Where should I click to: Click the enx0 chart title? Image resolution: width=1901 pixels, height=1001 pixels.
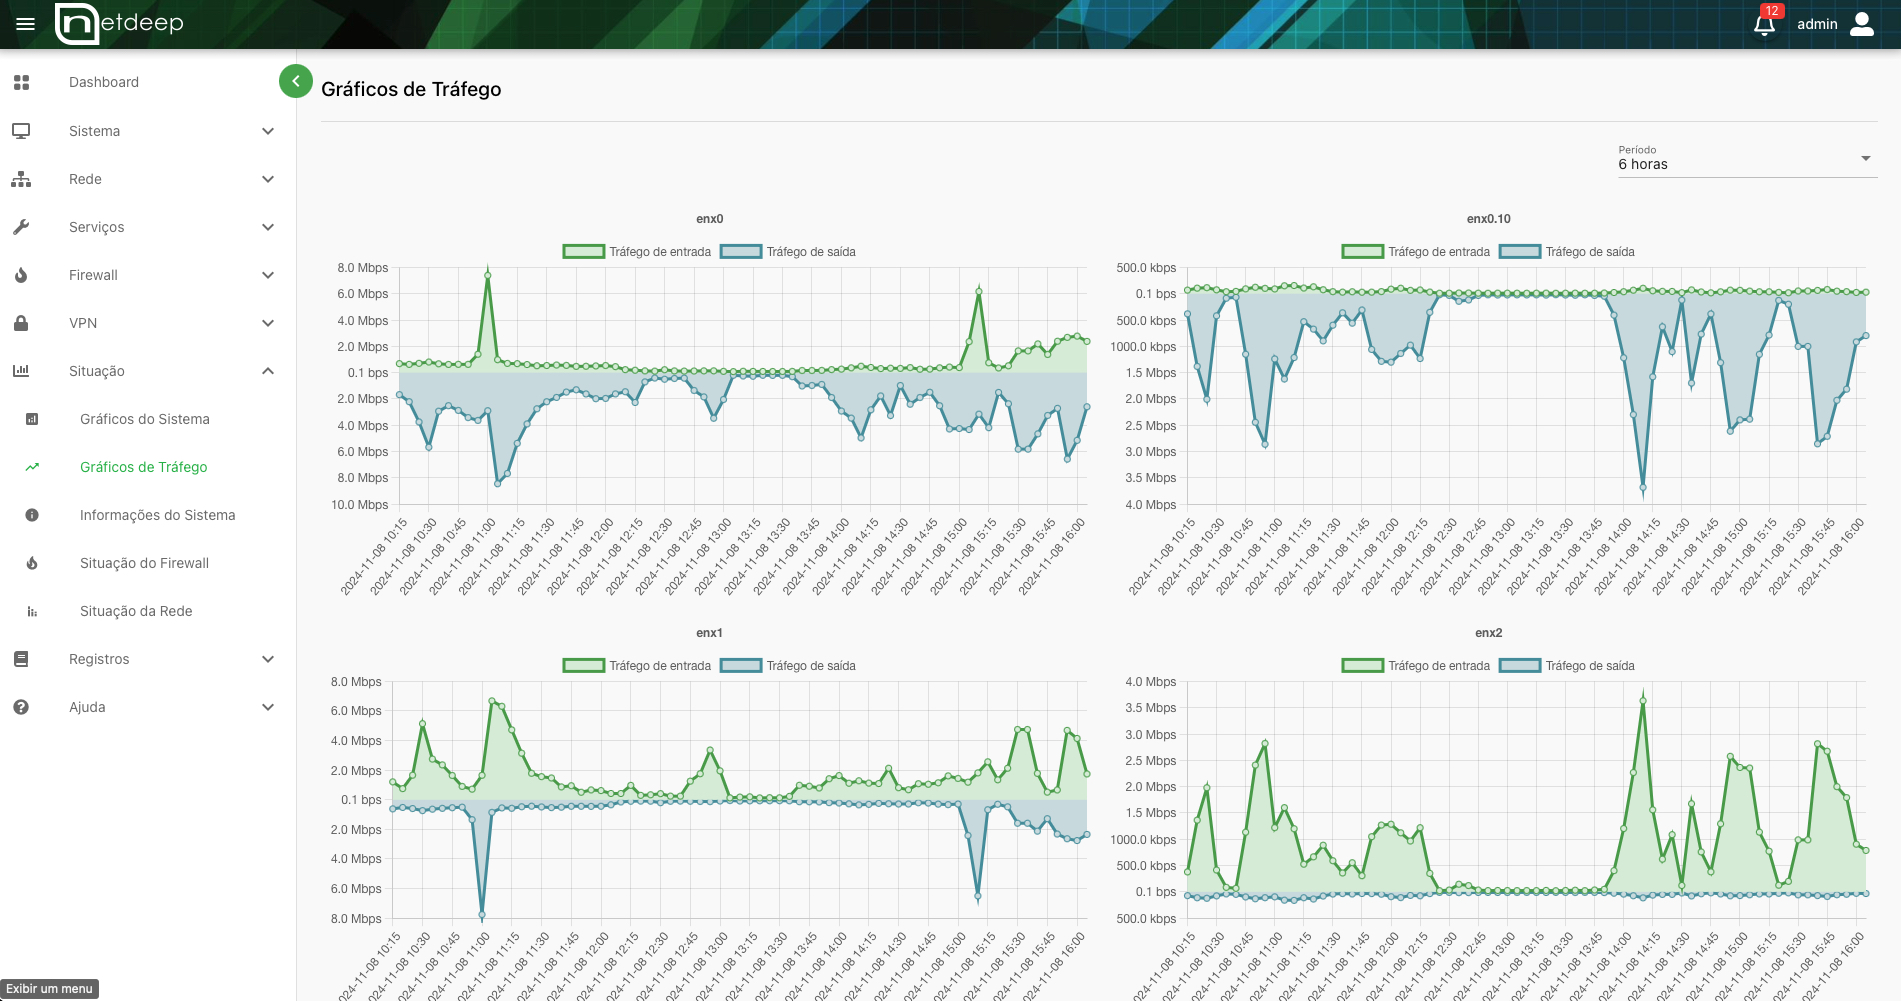(709, 219)
